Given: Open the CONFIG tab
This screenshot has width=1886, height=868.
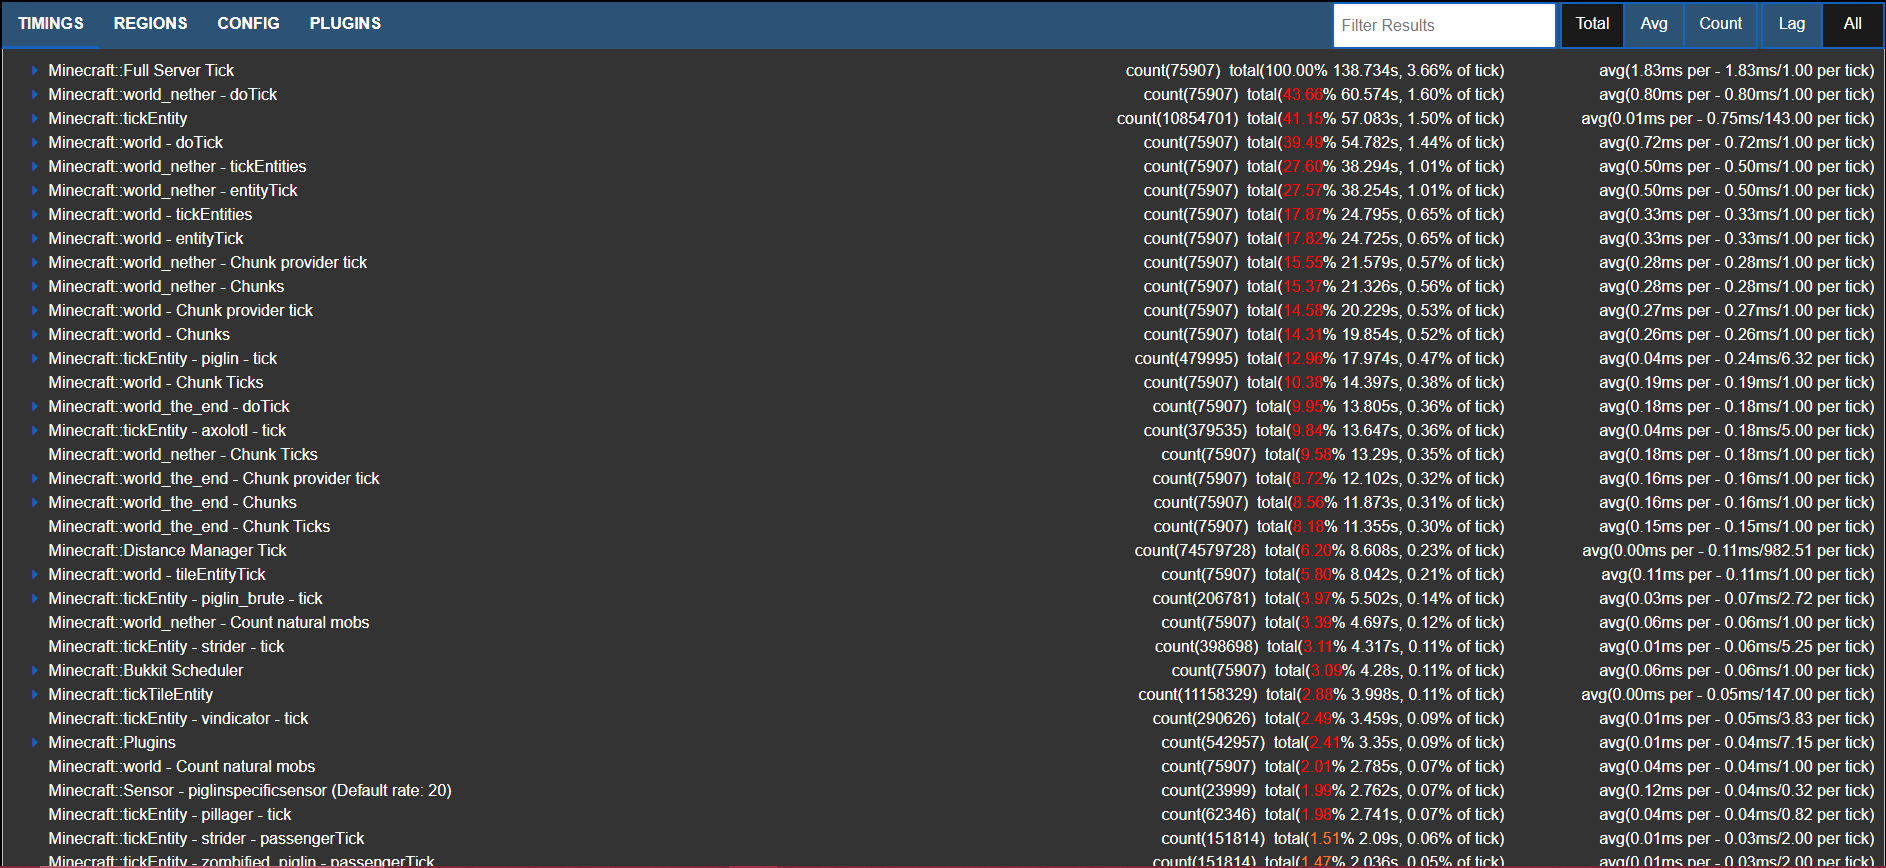Looking at the screenshot, I should (x=248, y=23).
